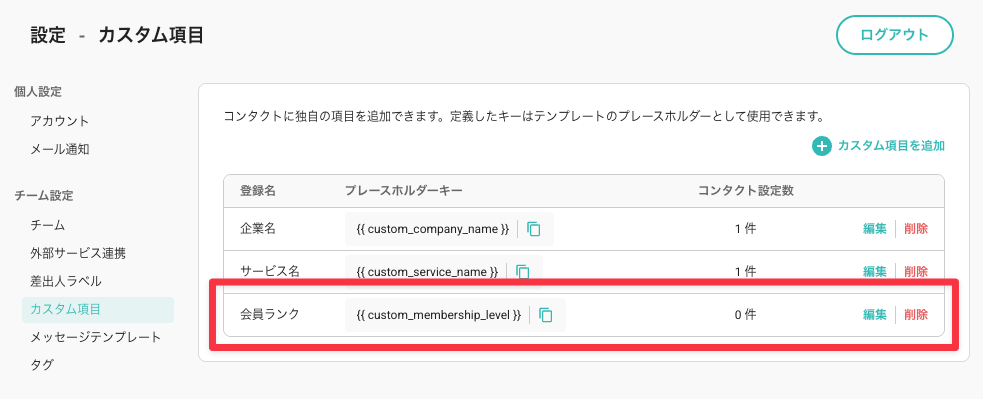
Task: Delete the 企業名 custom item
Action: [916, 229]
